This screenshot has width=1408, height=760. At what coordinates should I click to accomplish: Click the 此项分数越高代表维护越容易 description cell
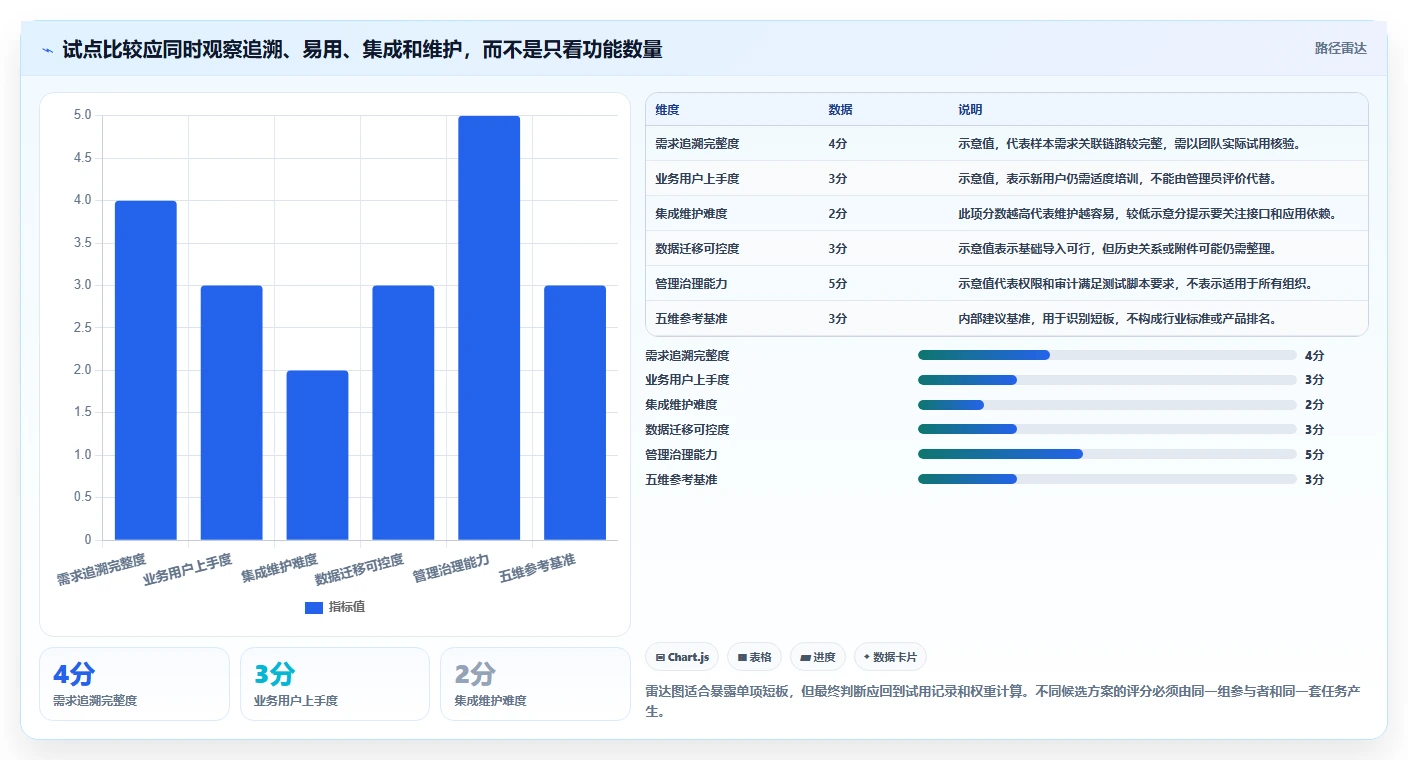(1147, 213)
